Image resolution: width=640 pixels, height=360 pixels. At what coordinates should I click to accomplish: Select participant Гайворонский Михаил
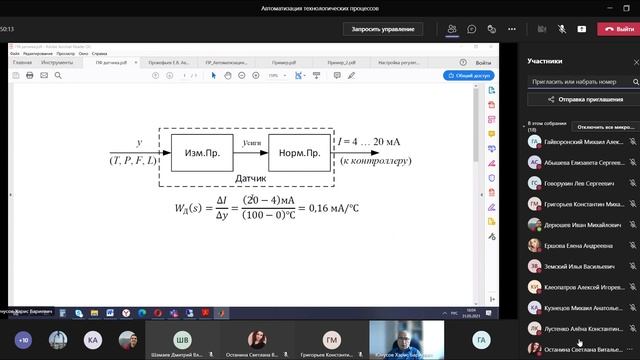click(583, 142)
